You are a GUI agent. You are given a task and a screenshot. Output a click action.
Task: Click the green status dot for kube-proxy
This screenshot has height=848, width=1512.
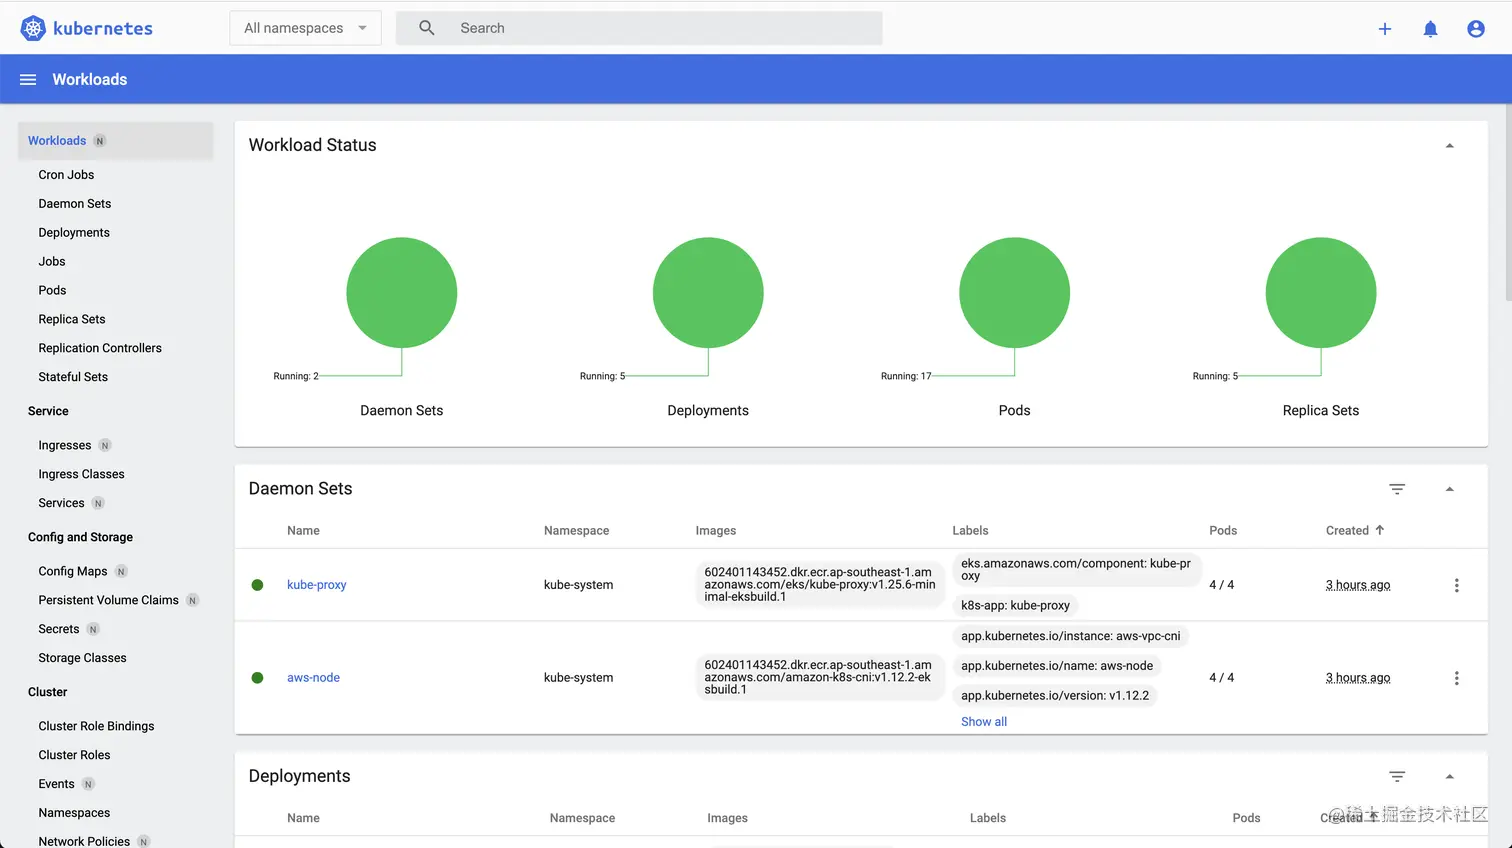click(257, 585)
